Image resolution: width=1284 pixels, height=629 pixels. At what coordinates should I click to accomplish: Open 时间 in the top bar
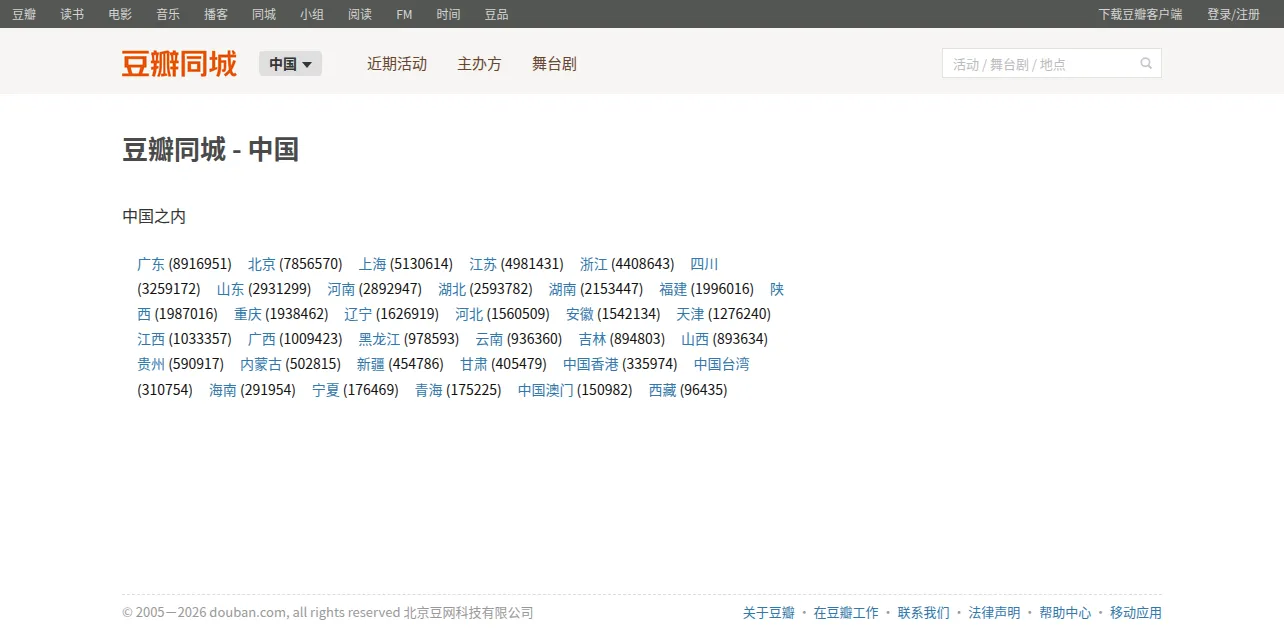pyautogui.click(x=448, y=14)
